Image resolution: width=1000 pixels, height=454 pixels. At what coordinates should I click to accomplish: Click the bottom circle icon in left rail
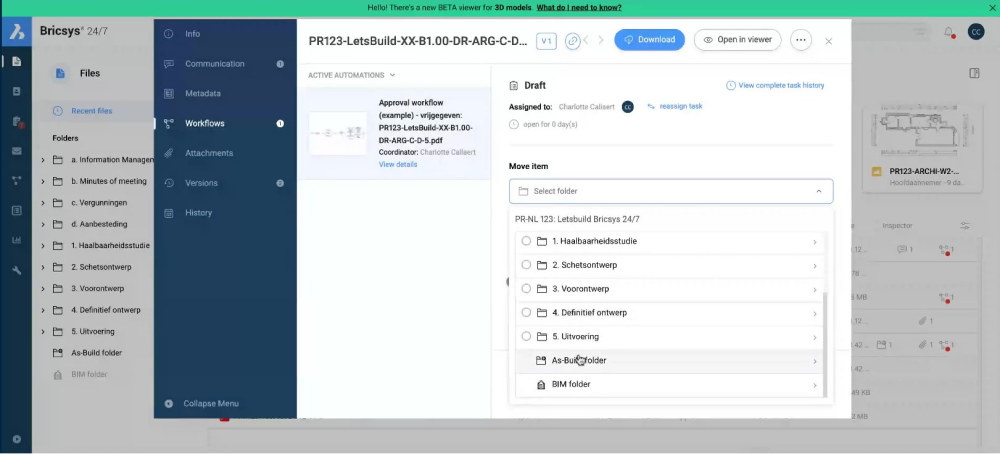coord(17,439)
